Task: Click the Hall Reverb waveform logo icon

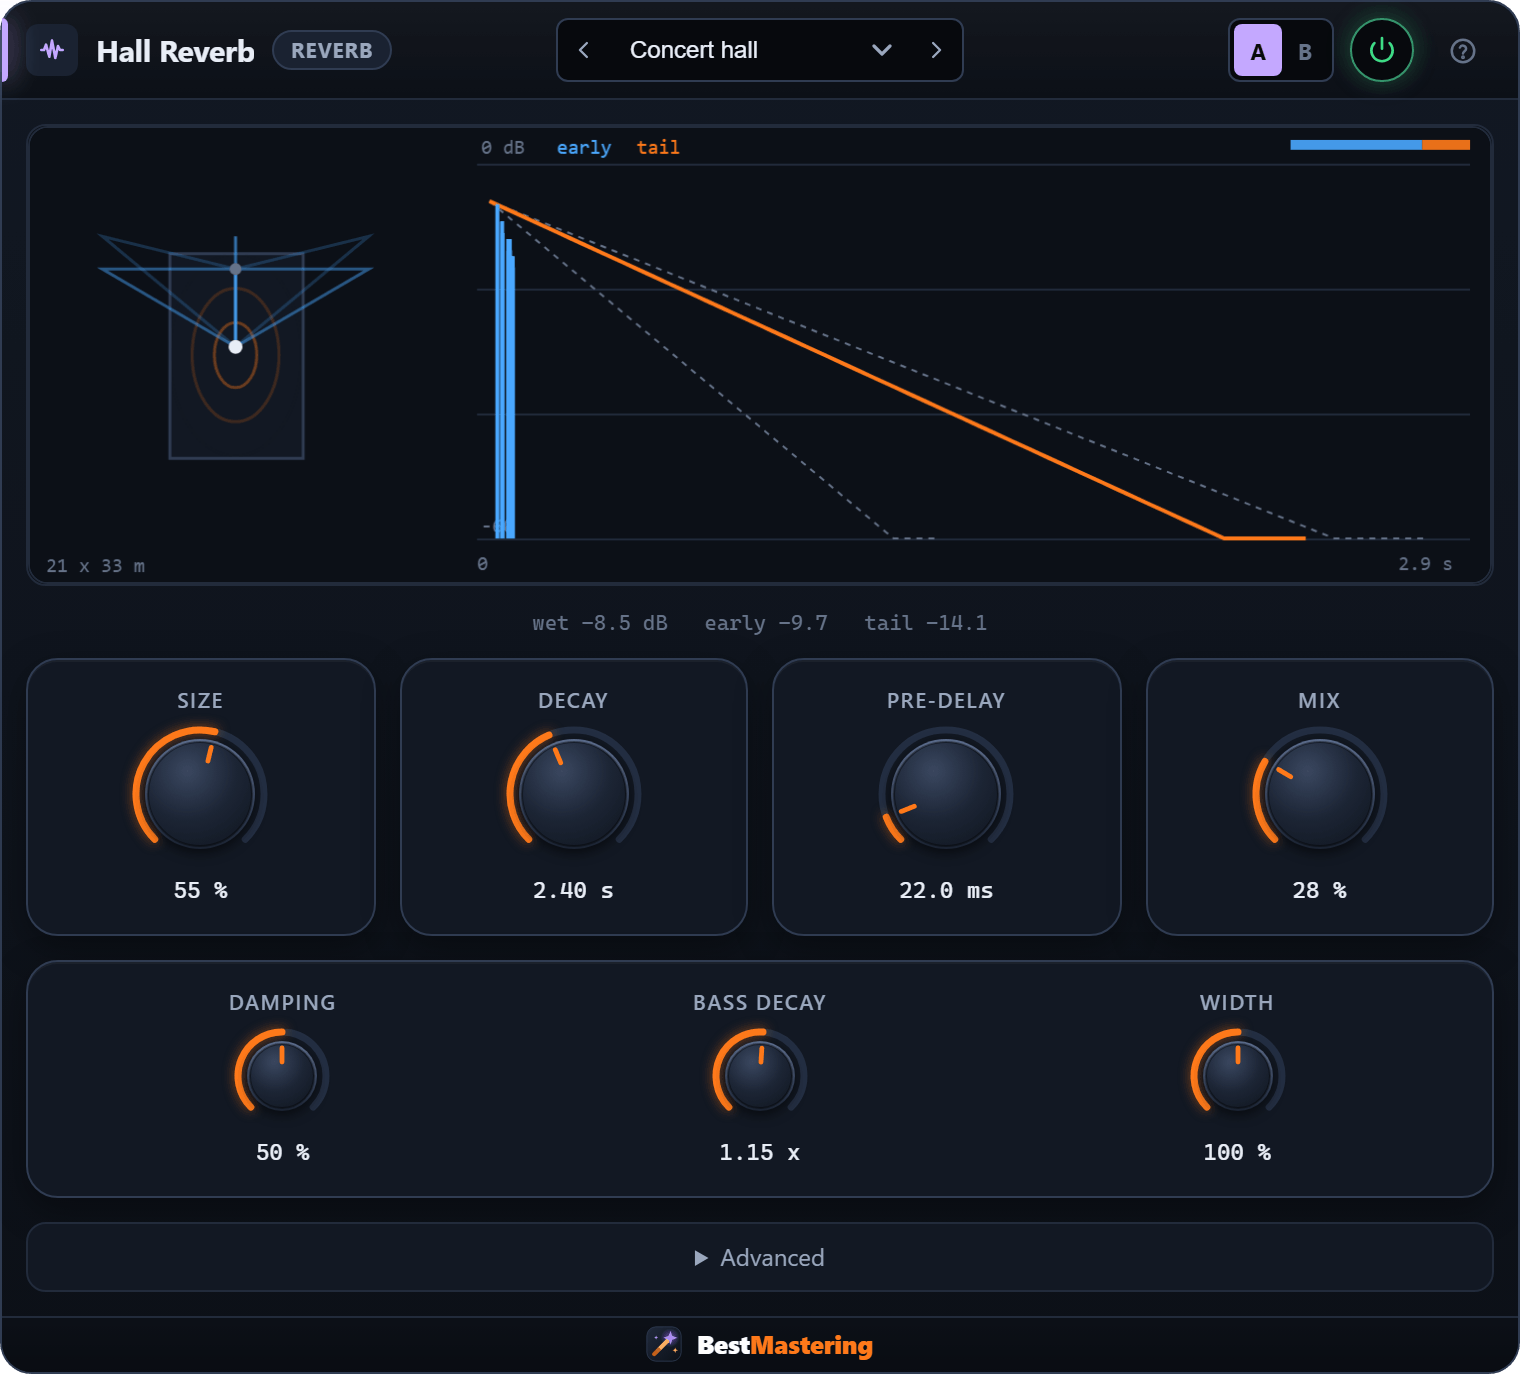Action: tap(52, 50)
